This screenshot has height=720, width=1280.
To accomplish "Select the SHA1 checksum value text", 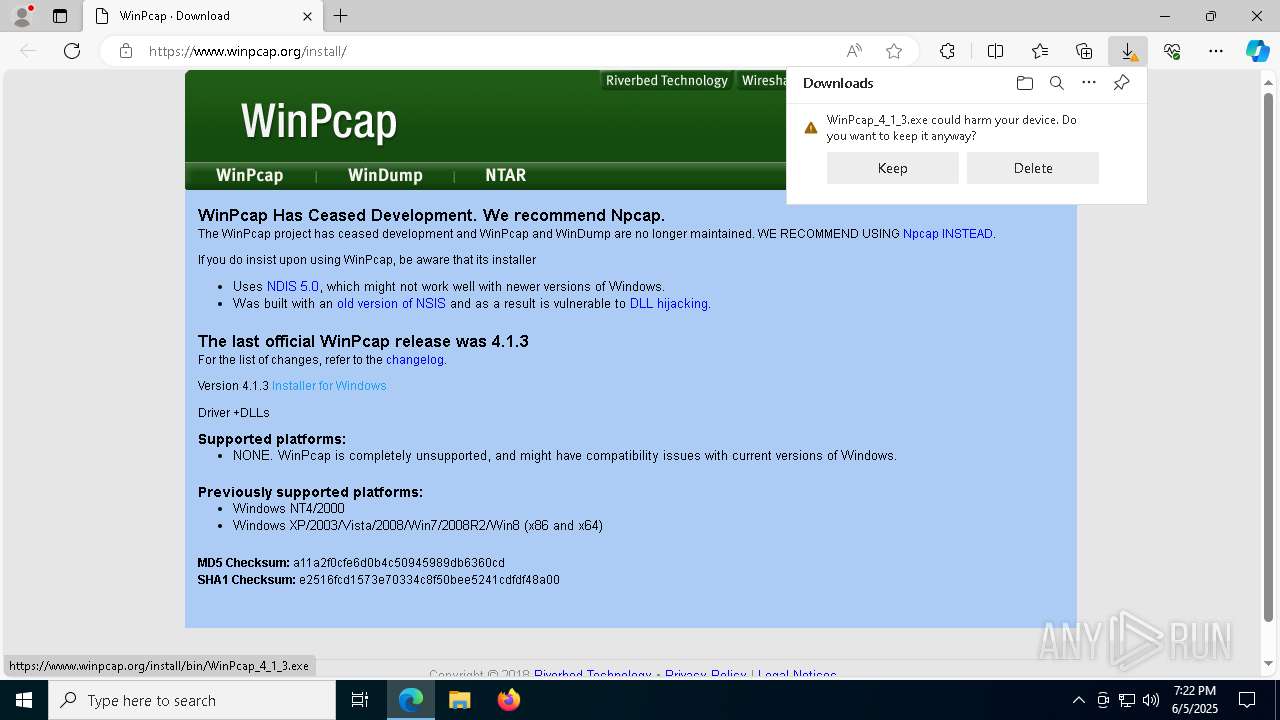I will (x=429, y=580).
